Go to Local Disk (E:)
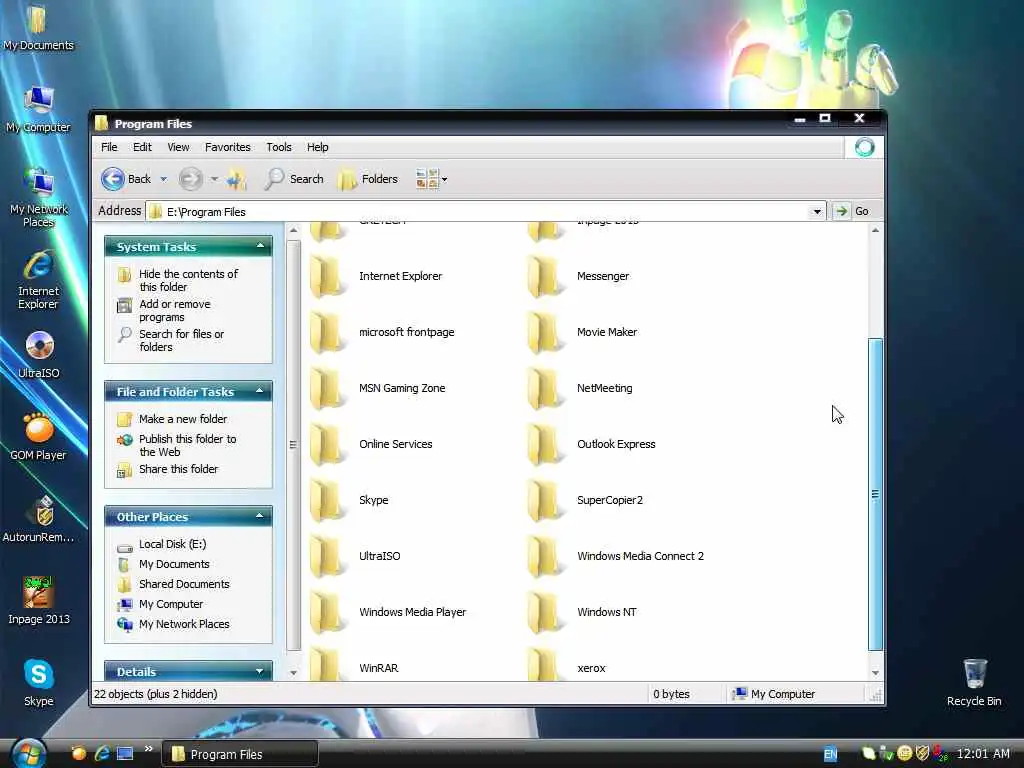The image size is (1024, 768). click(172, 544)
